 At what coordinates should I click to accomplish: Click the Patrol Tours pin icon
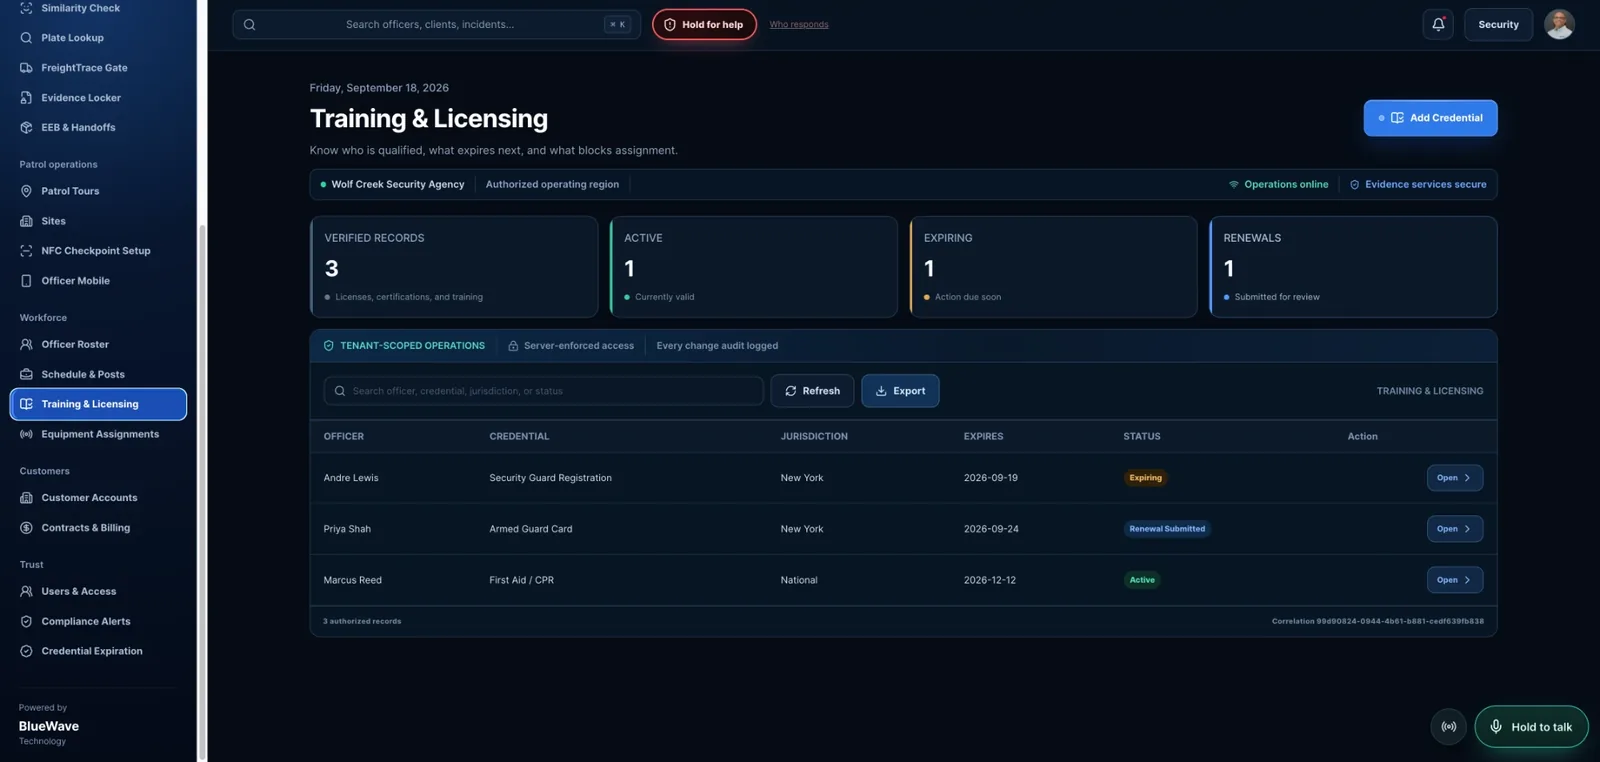pos(26,191)
